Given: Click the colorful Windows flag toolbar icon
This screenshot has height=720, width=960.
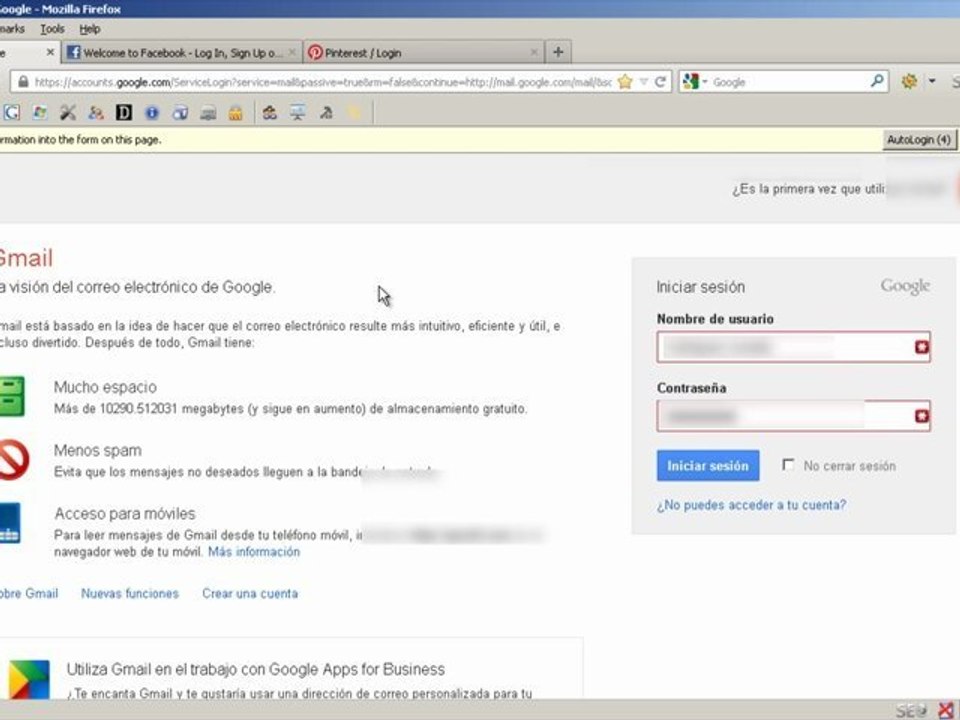Looking at the screenshot, I should point(40,113).
